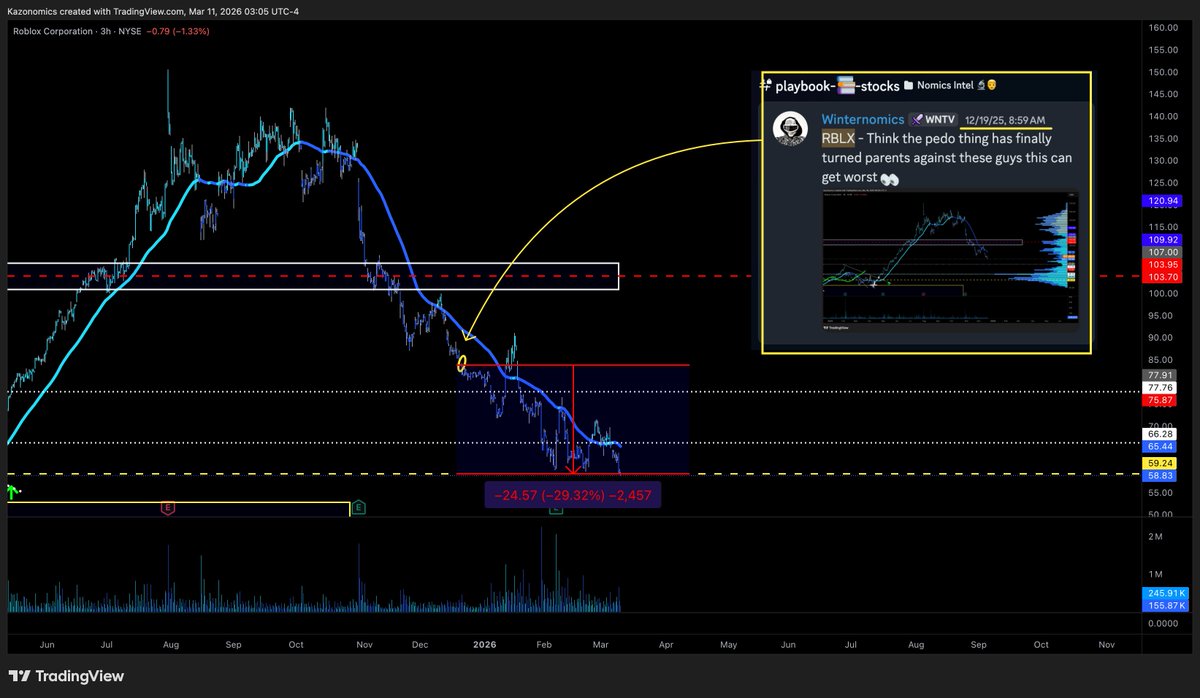Click the Apr label on the time axis
The width and height of the screenshot is (1200, 698).
tap(666, 645)
